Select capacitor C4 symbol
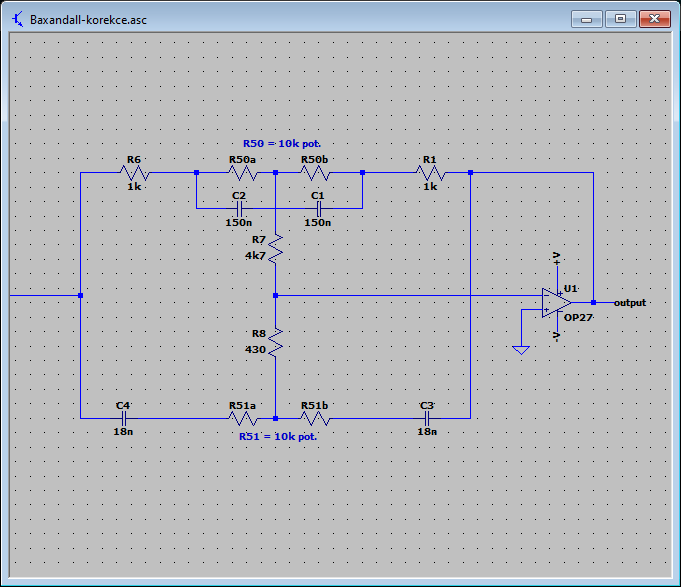Image resolution: width=681 pixels, height=587 pixels. (x=124, y=419)
